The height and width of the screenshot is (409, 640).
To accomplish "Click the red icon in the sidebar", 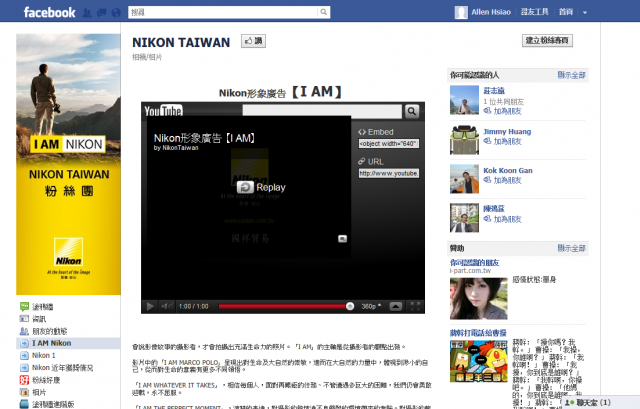I will [24, 380].
